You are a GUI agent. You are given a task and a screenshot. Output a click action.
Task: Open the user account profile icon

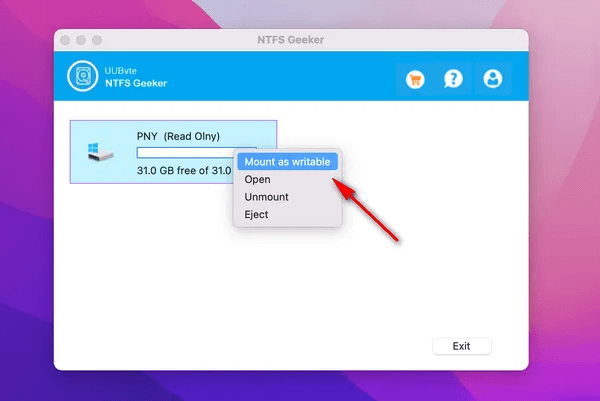point(492,79)
